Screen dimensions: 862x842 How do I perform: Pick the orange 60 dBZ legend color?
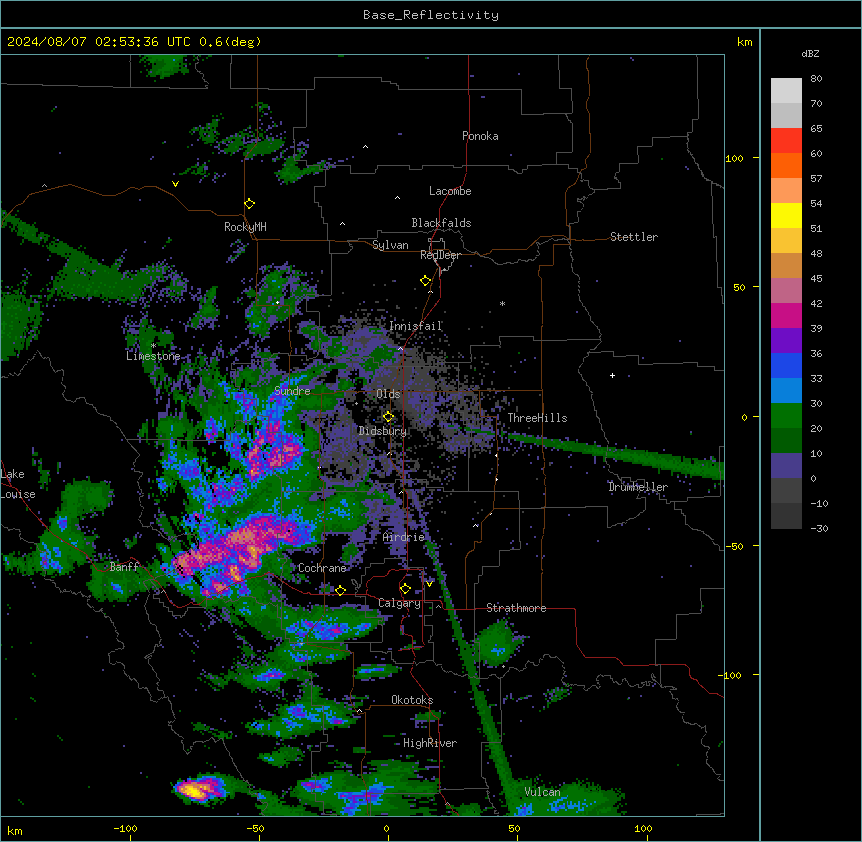pos(786,165)
